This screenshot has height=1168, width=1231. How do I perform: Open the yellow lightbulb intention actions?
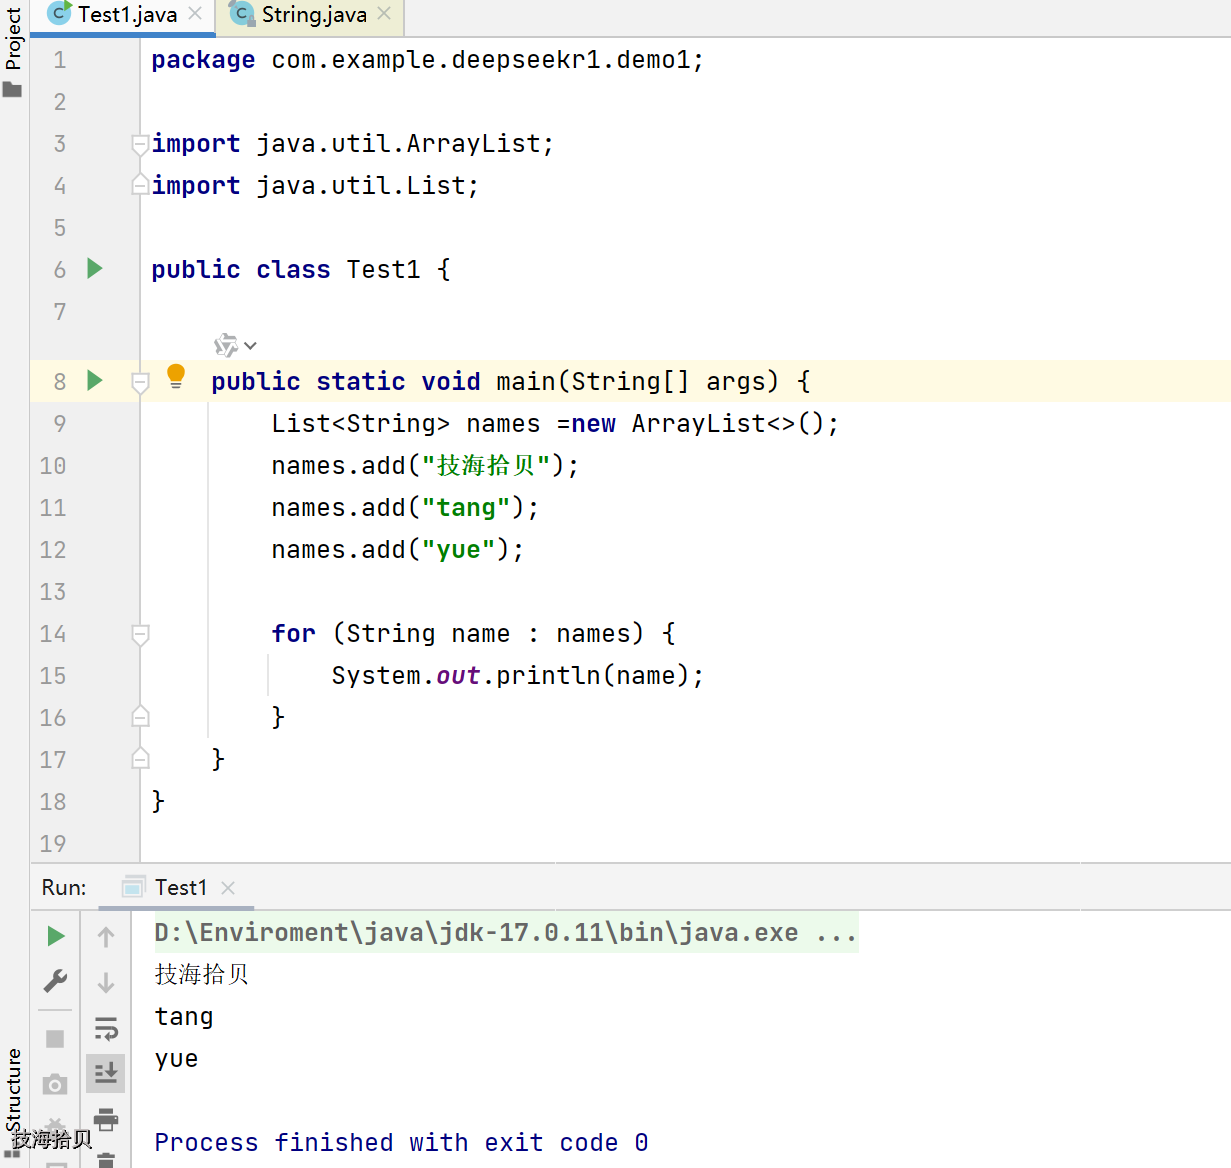176,377
